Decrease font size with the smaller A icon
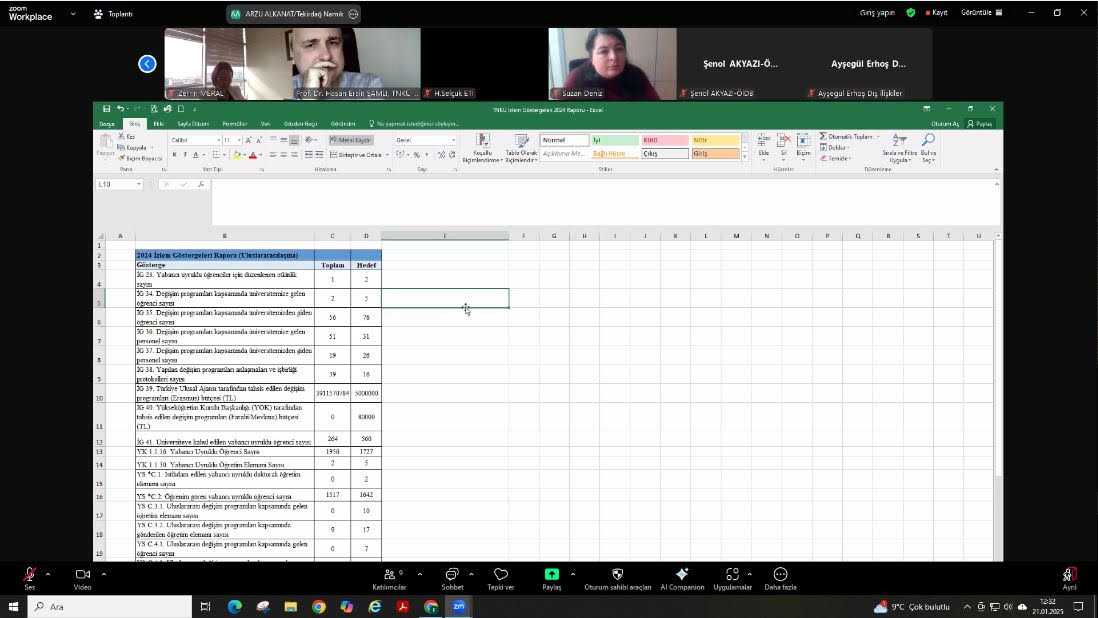1098x618 pixels. click(x=258, y=140)
